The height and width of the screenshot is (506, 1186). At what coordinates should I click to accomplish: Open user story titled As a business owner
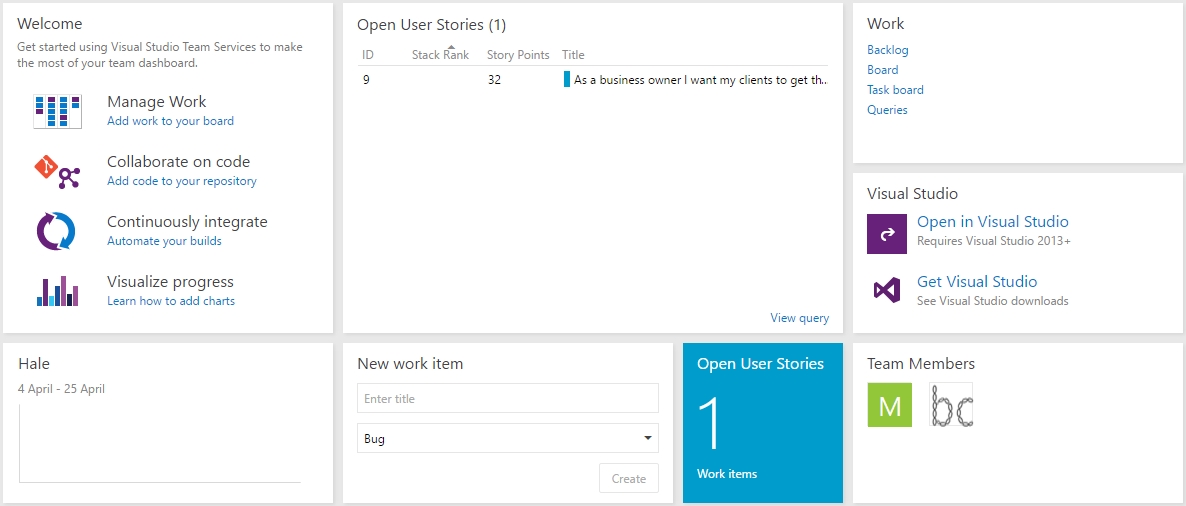point(700,79)
